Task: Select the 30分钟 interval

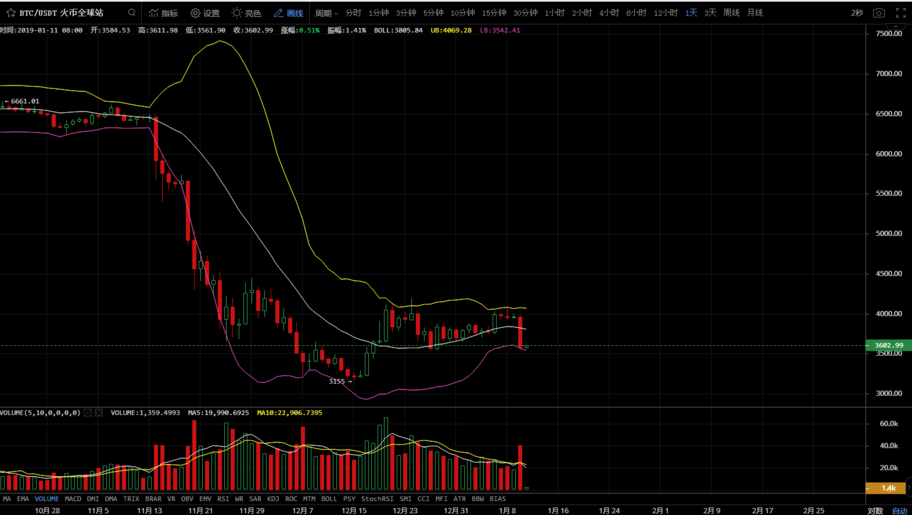Action: point(525,13)
